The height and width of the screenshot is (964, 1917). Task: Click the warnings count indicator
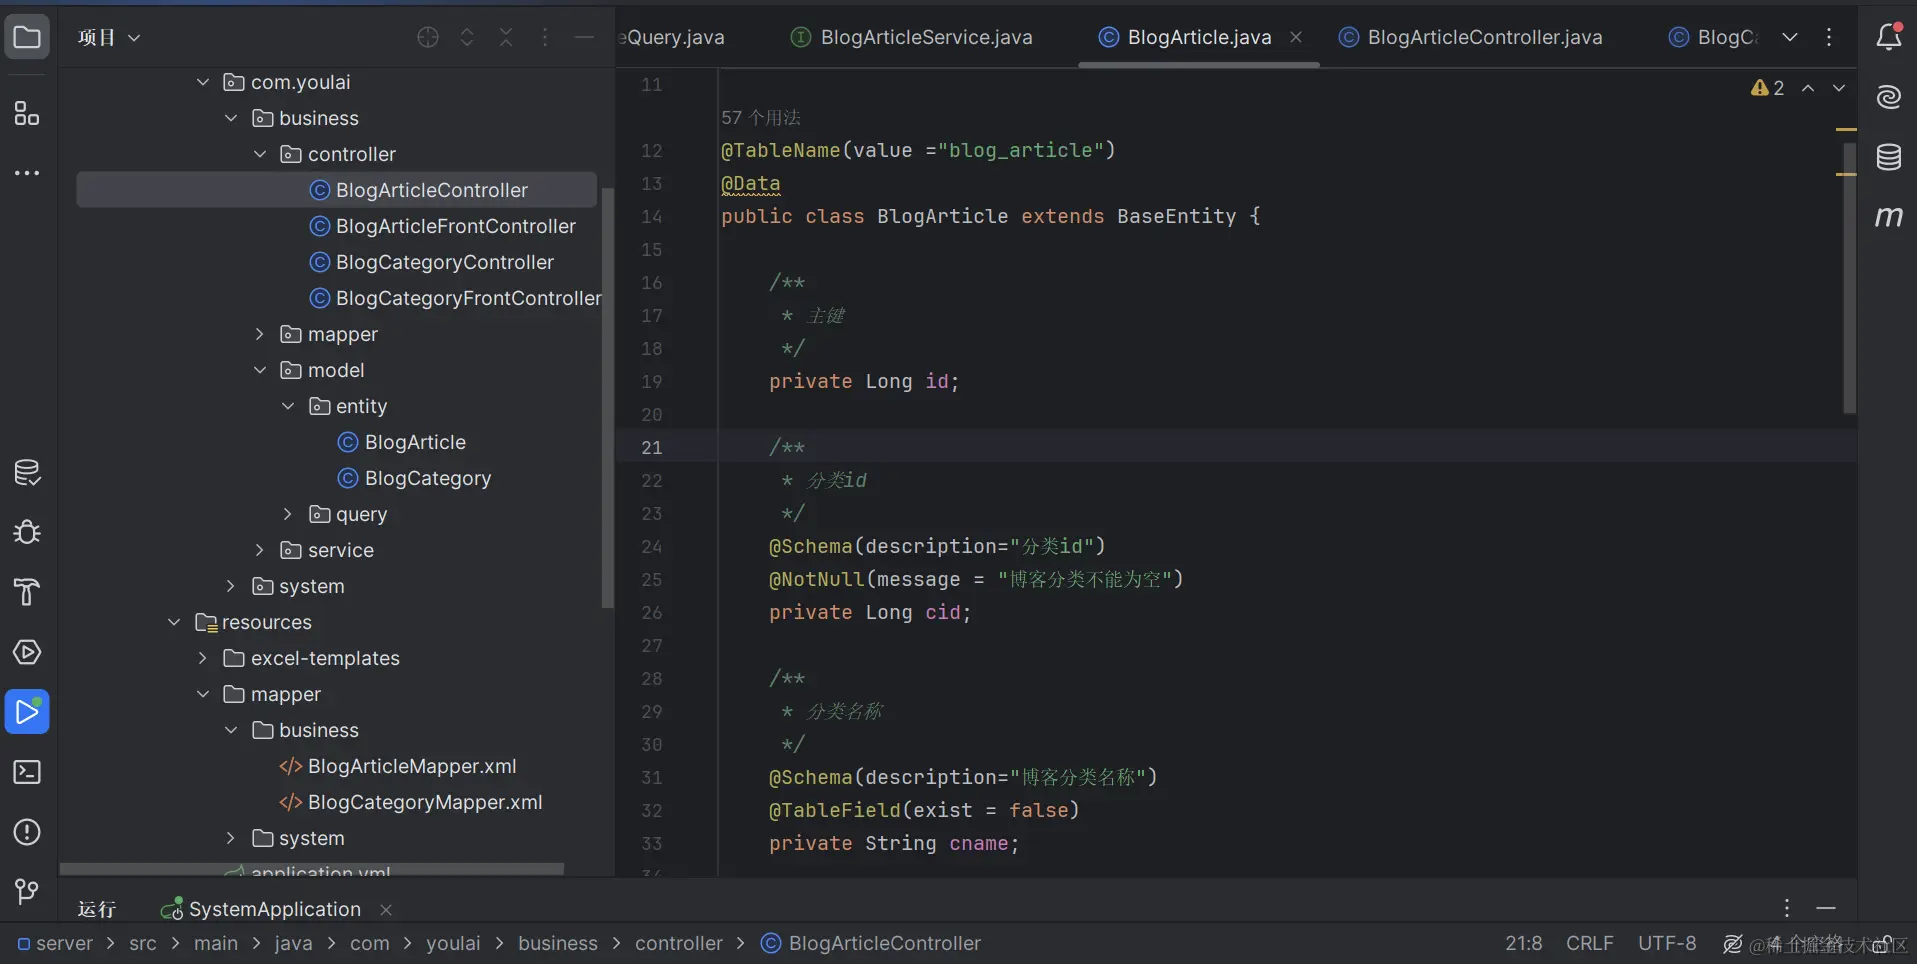tap(1767, 88)
